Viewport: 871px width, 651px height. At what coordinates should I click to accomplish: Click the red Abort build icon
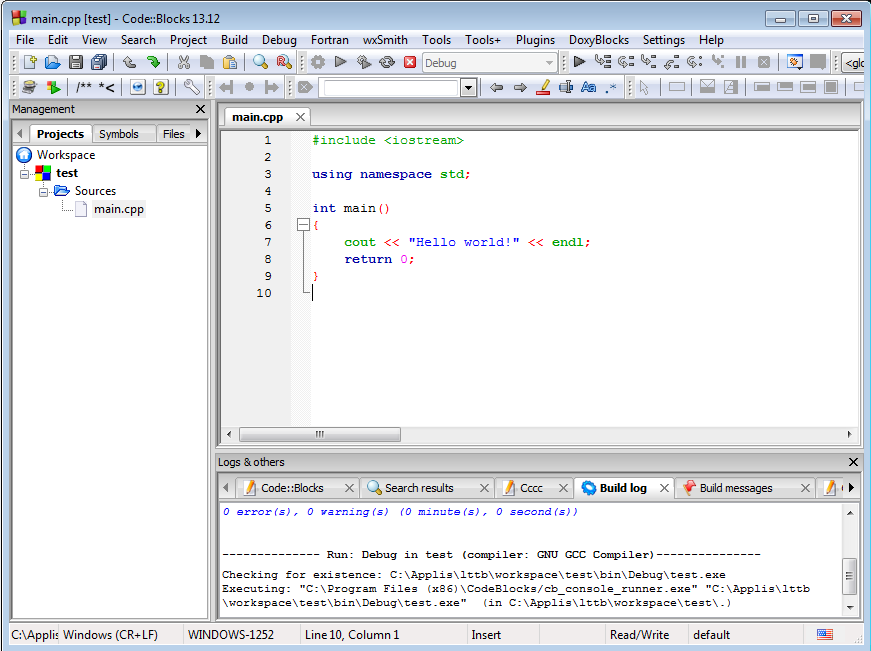410,62
